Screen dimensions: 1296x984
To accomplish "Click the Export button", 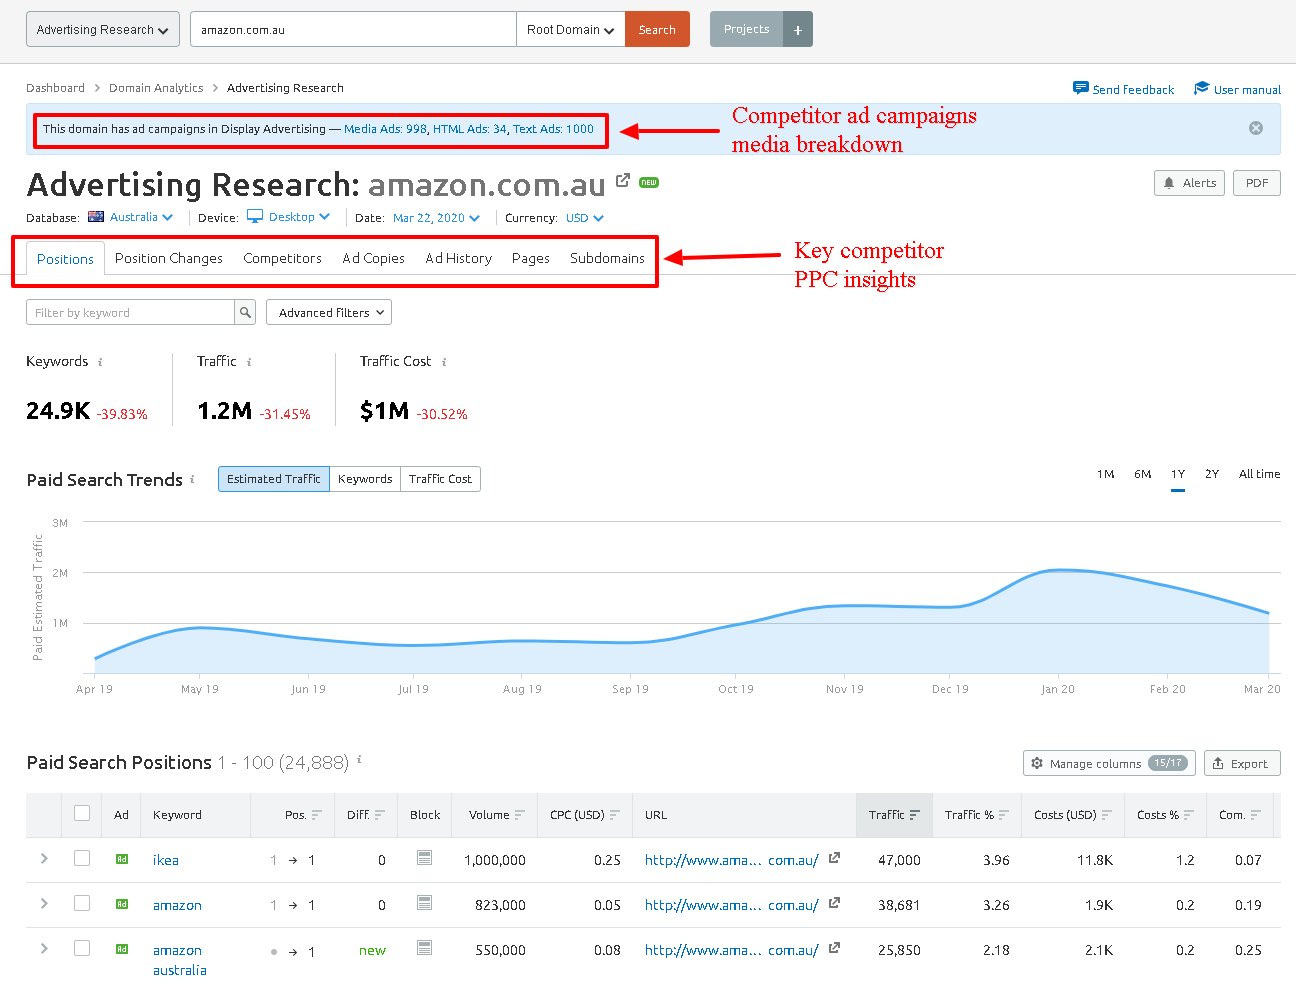I will pos(1242,763).
